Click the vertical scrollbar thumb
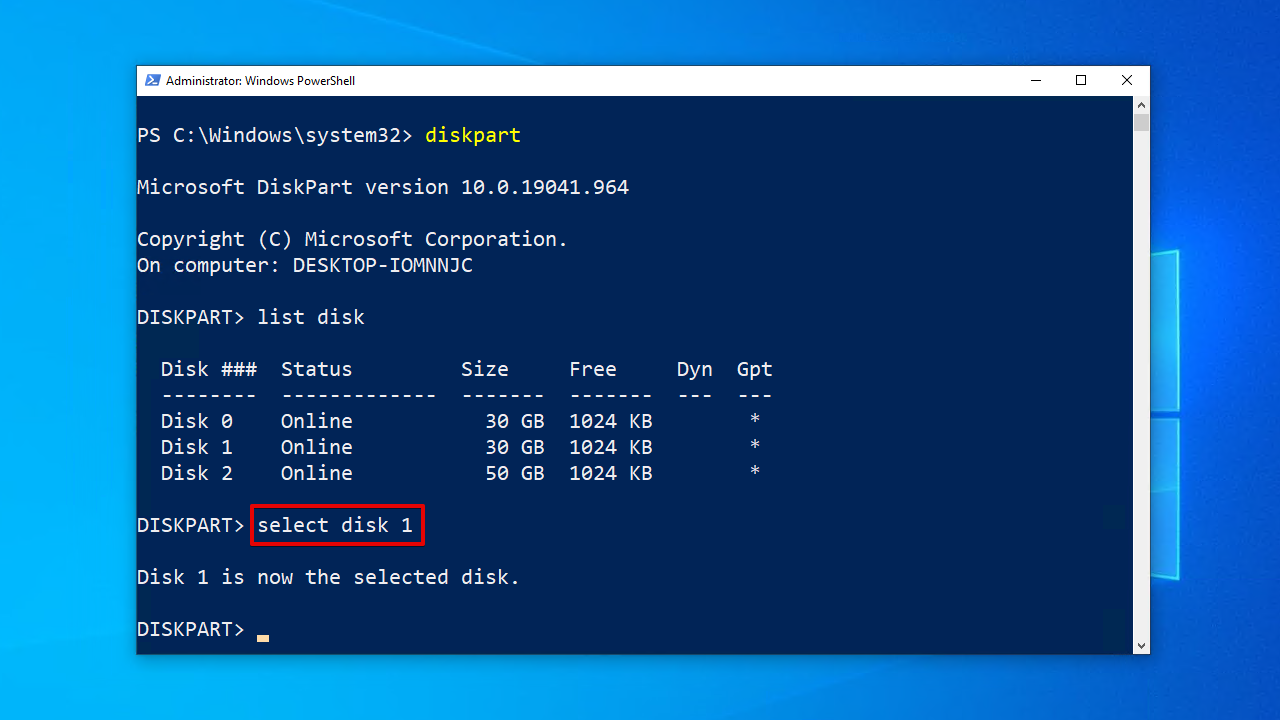 (1142, 123)
